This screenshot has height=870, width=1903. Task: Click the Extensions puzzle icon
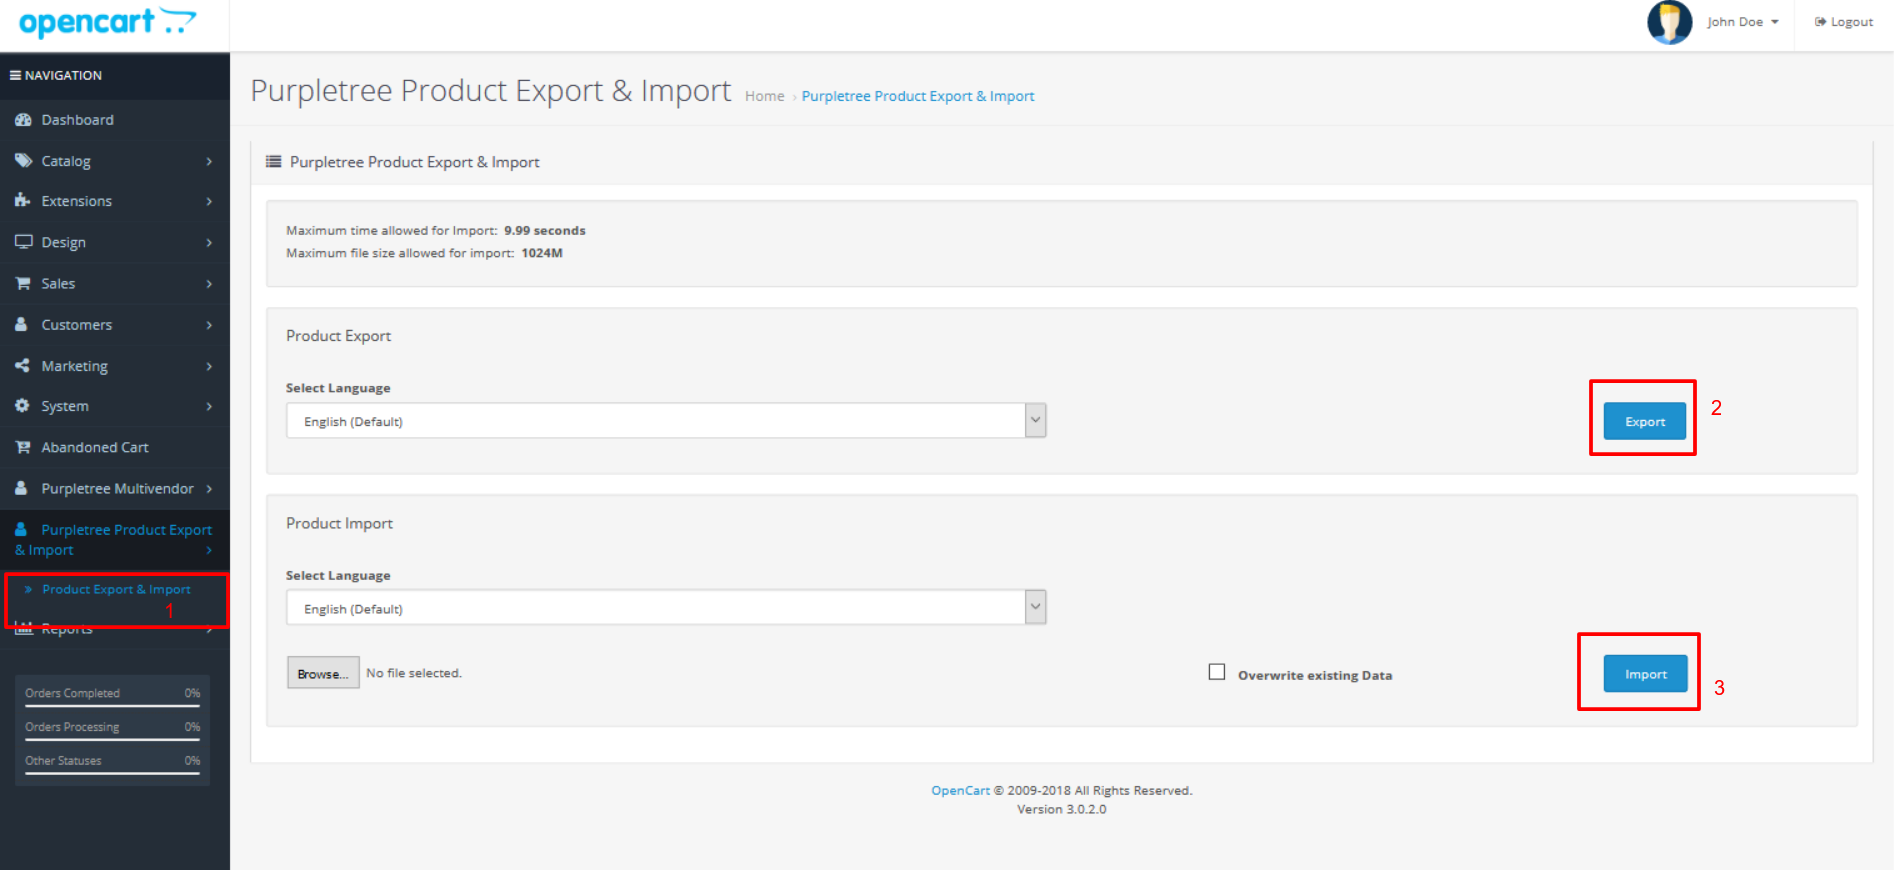[x=23, y=201]
